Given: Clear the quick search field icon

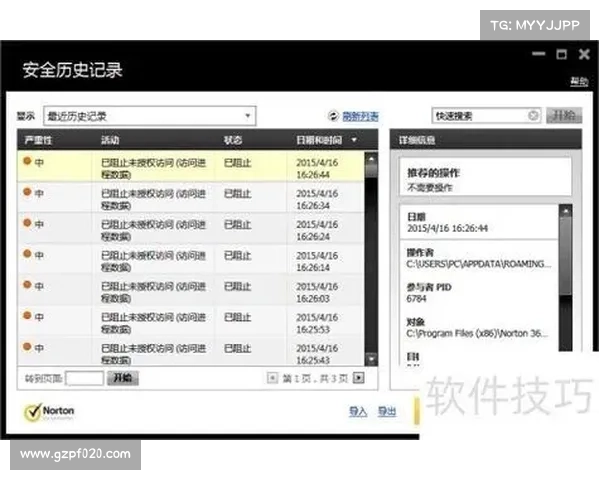Looking at the screenshot, I should [x=533, y=115].
